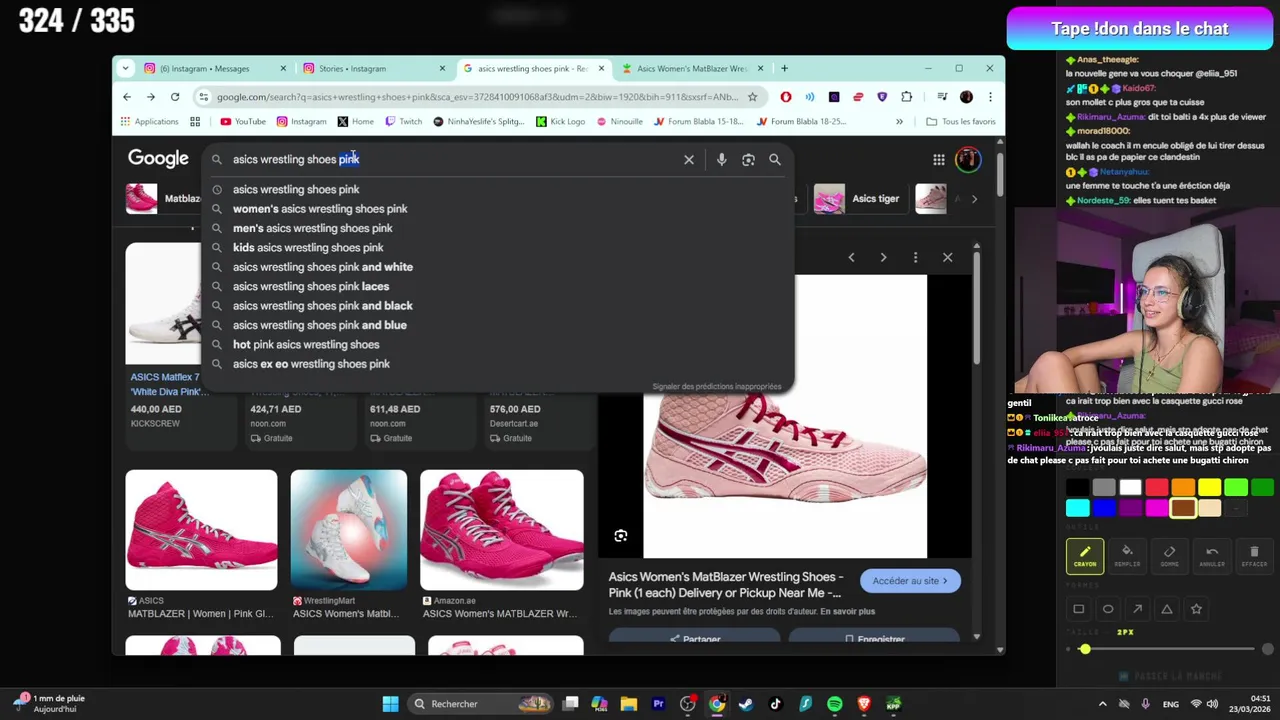Click Signaler des prédictions inappropriées link
Image resolution: width=1280 pixels, height=720 pixels.
point(717,387)
